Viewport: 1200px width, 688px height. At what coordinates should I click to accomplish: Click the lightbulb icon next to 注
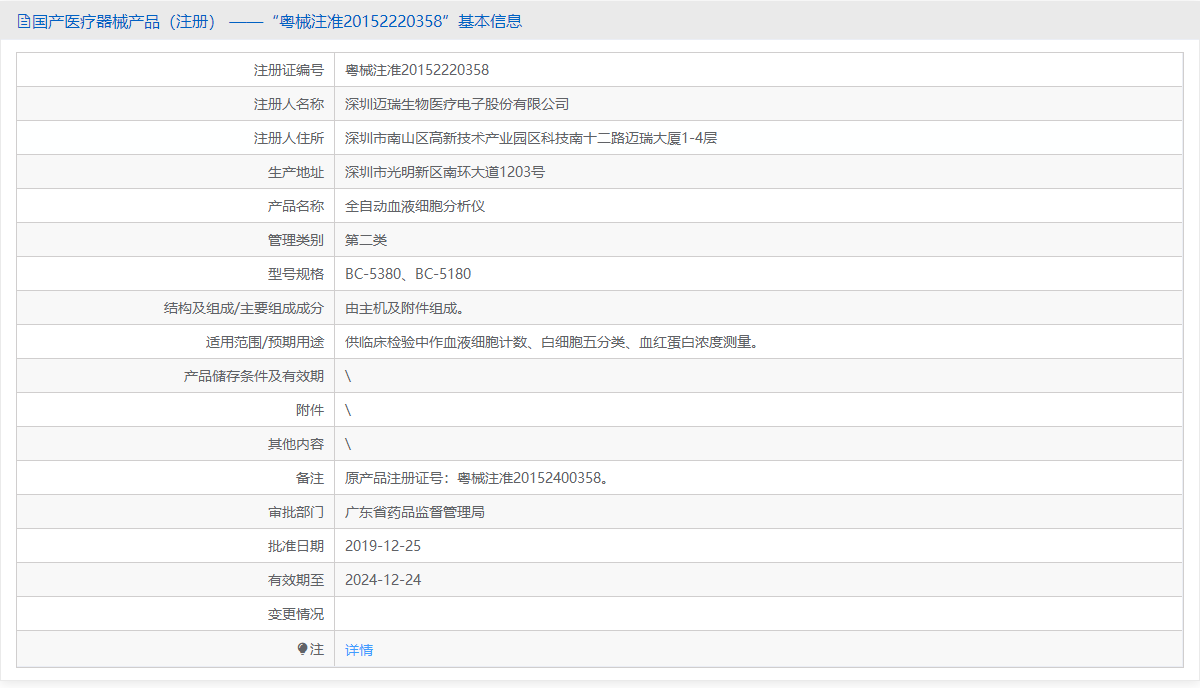[302, 649]
